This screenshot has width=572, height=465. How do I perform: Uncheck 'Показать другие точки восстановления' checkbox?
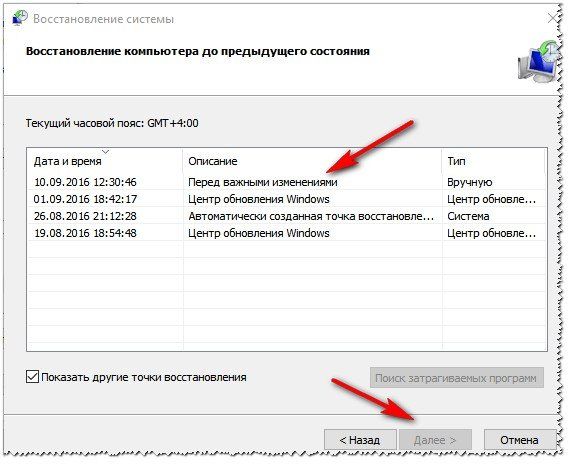[x=32, y=376]
